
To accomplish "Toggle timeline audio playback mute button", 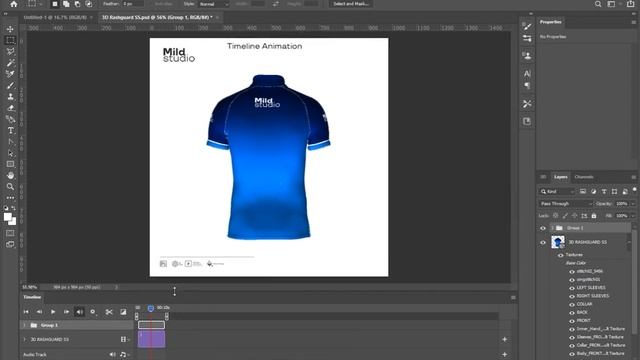I will [80, 312].
